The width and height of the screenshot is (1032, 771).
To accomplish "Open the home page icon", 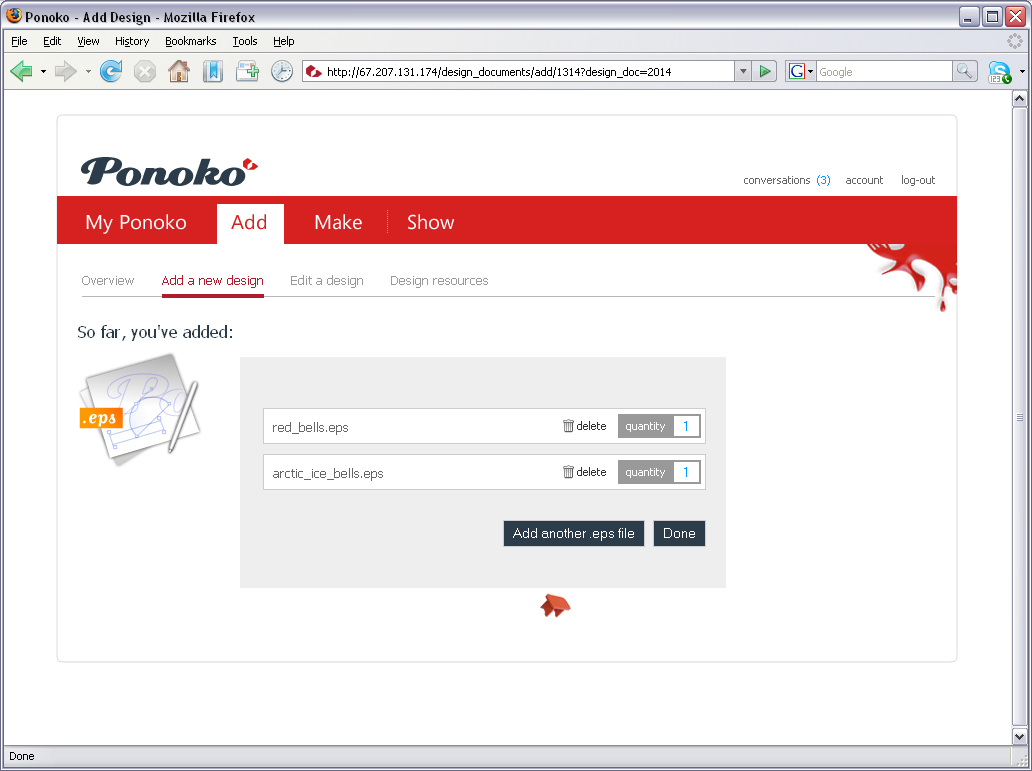I will point(179,71).
